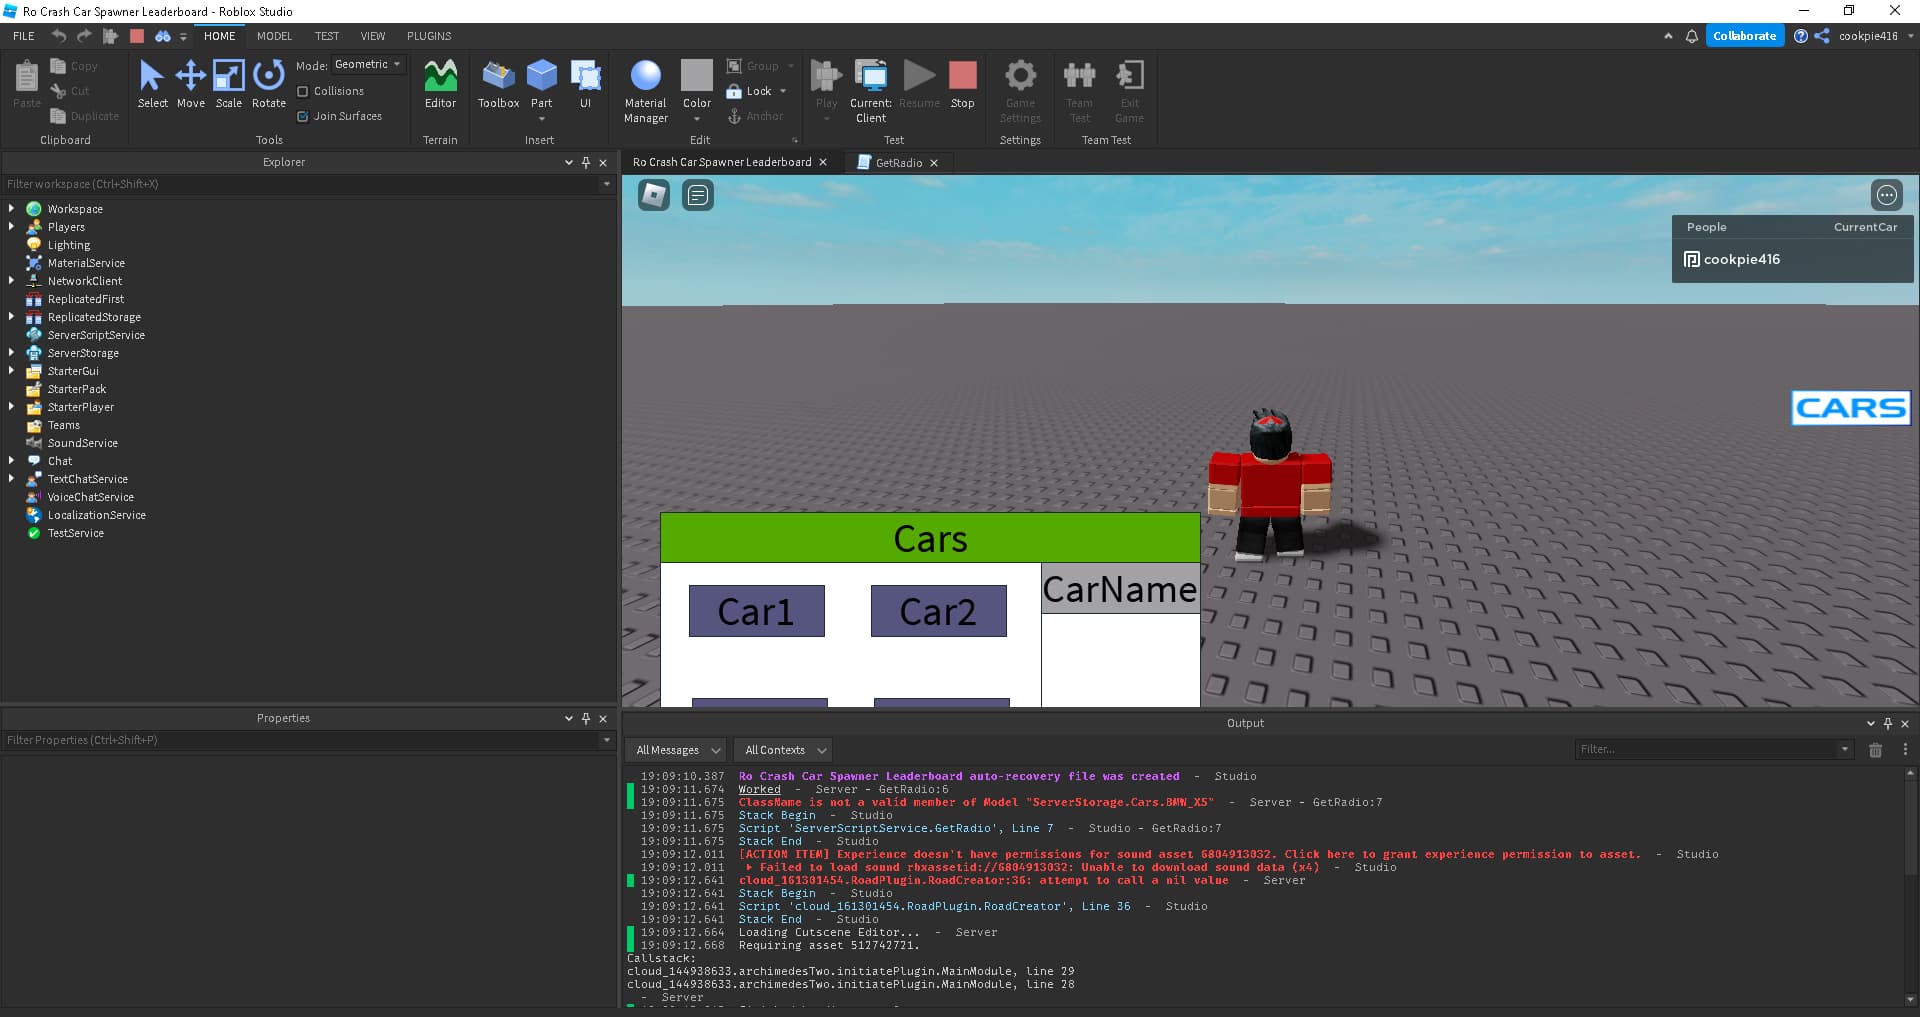Stop the running playtest
This screenshot has height=1017, width=1920.
click(x=962, y=85)
